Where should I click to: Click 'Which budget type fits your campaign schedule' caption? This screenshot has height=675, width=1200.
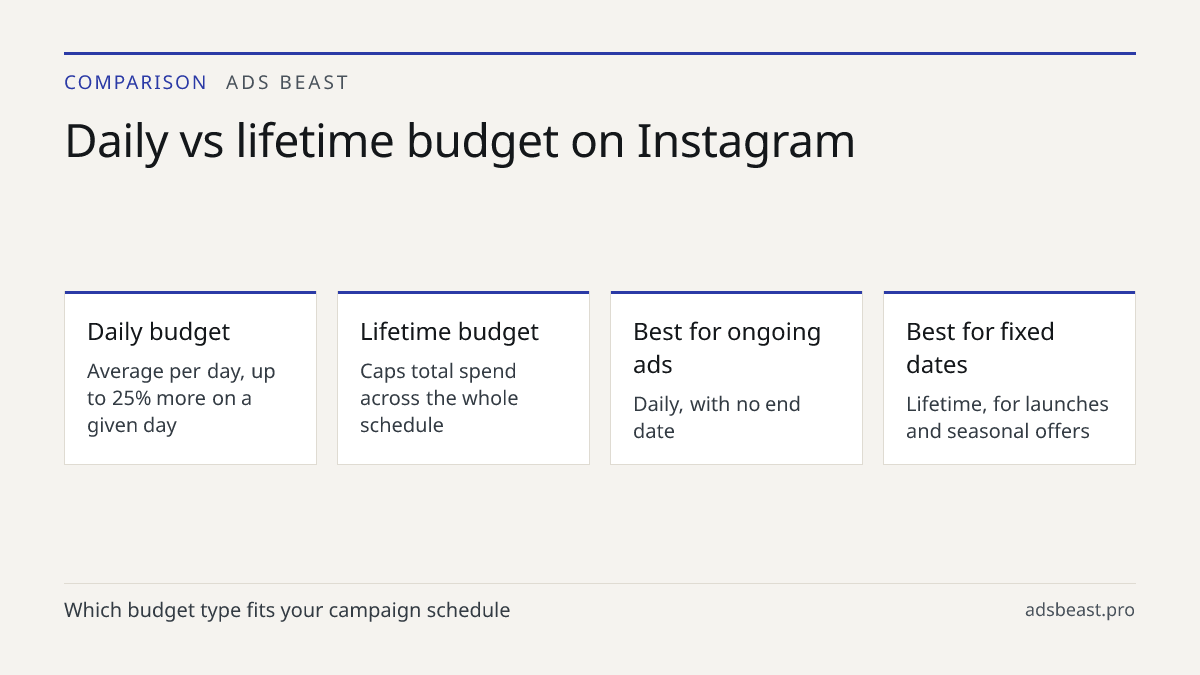pos(287,610)
